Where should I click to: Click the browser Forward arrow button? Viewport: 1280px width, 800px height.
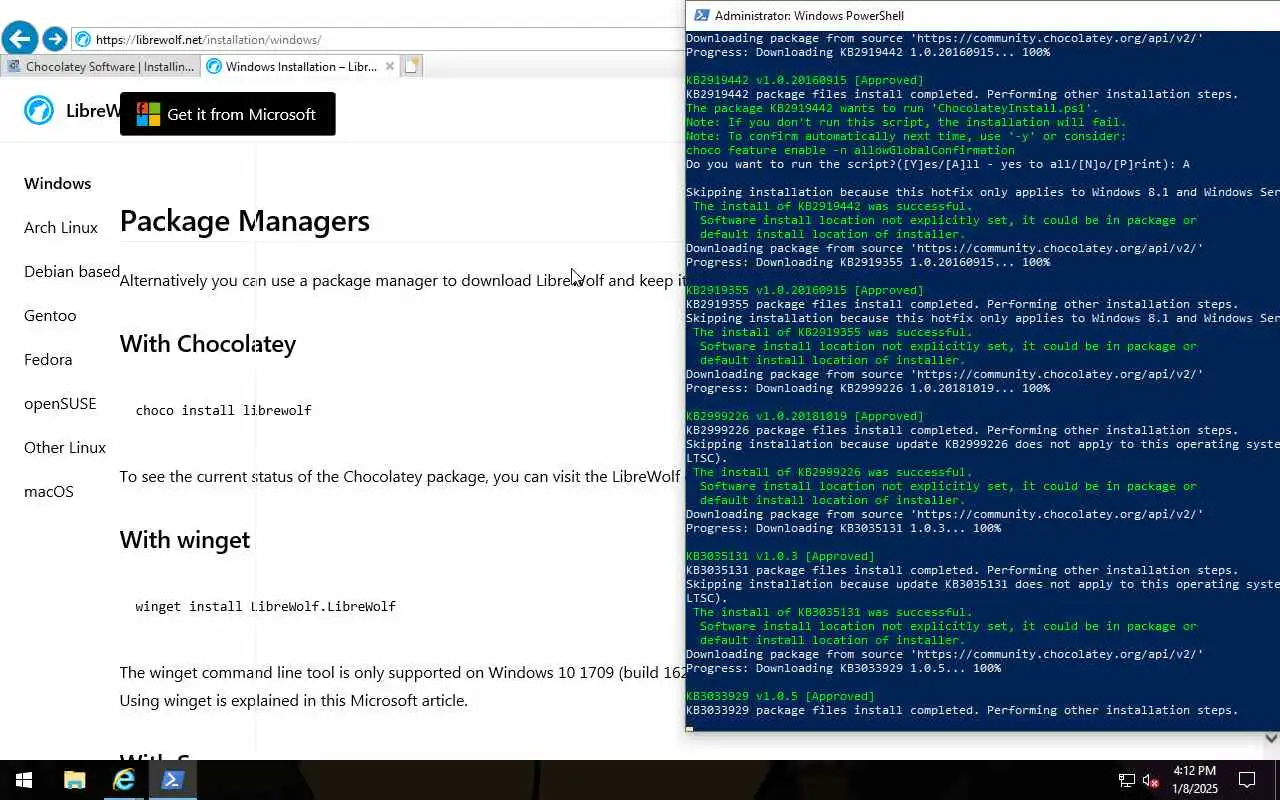click(55, 39)
